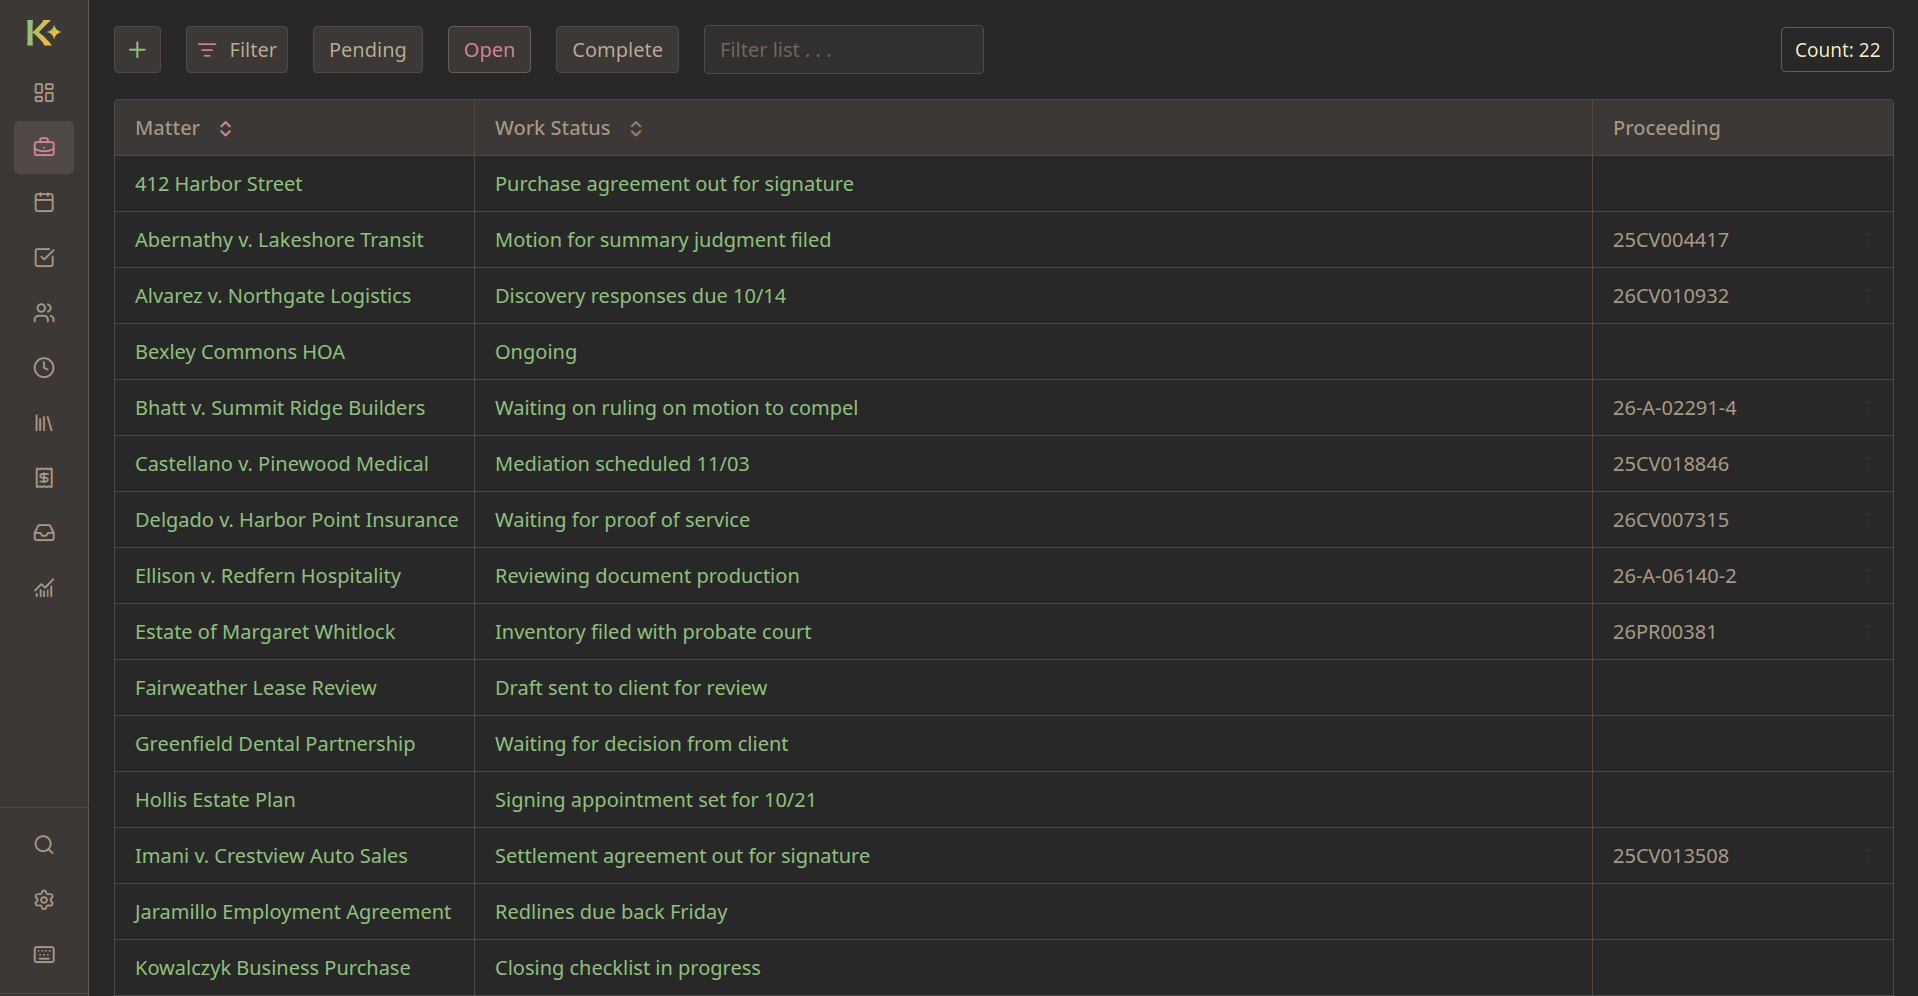The image size is (1918, 996).
Task: Add a new matter with plus button
Action: [x=137, y=50]
